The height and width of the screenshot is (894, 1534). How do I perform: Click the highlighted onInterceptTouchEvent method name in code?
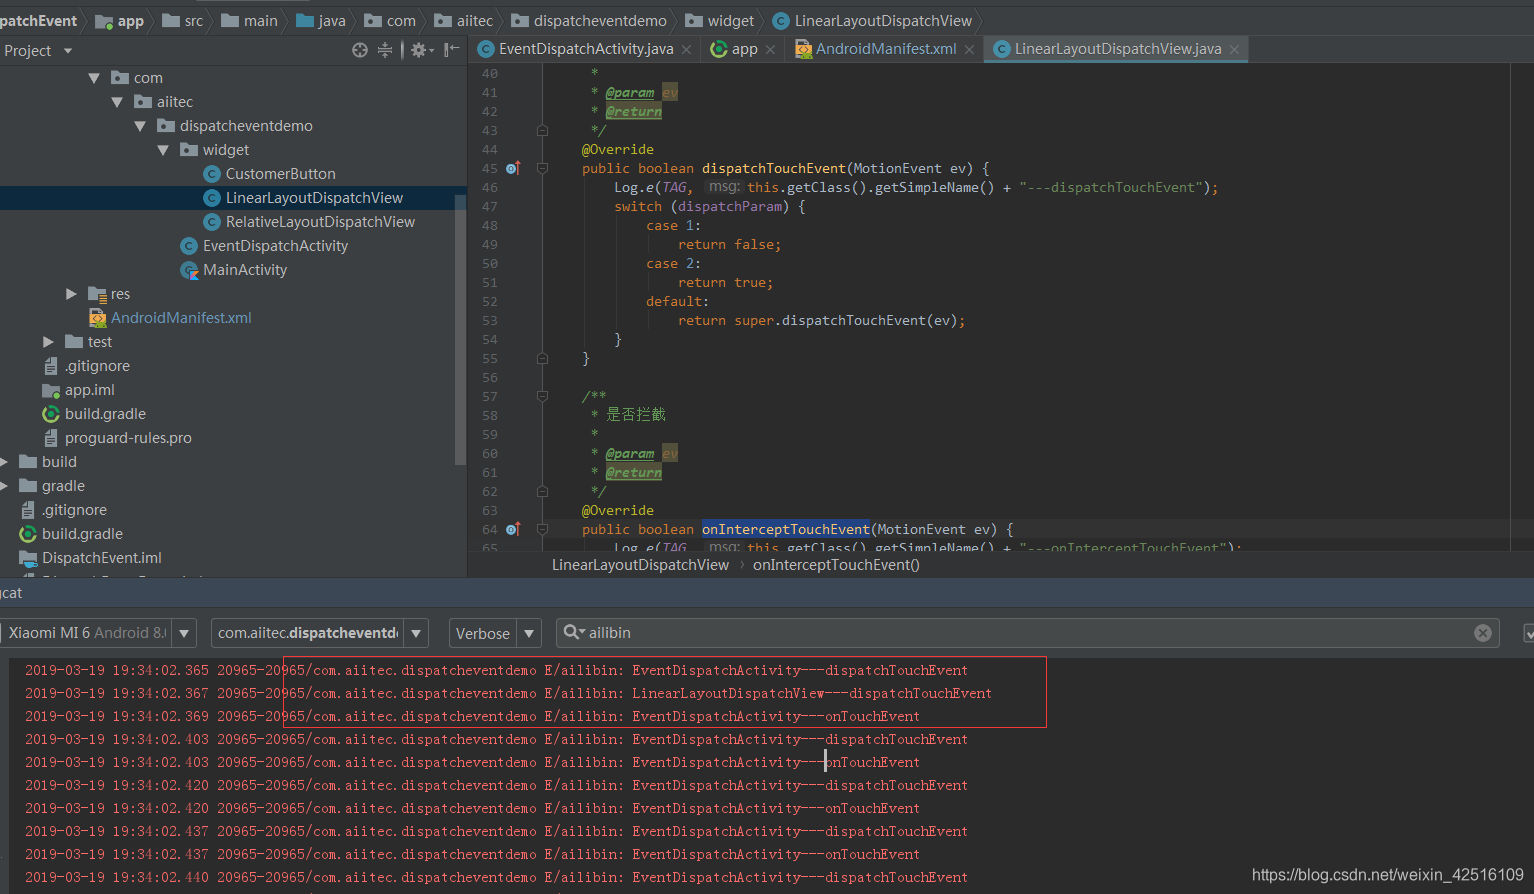(x=785, y=529)
